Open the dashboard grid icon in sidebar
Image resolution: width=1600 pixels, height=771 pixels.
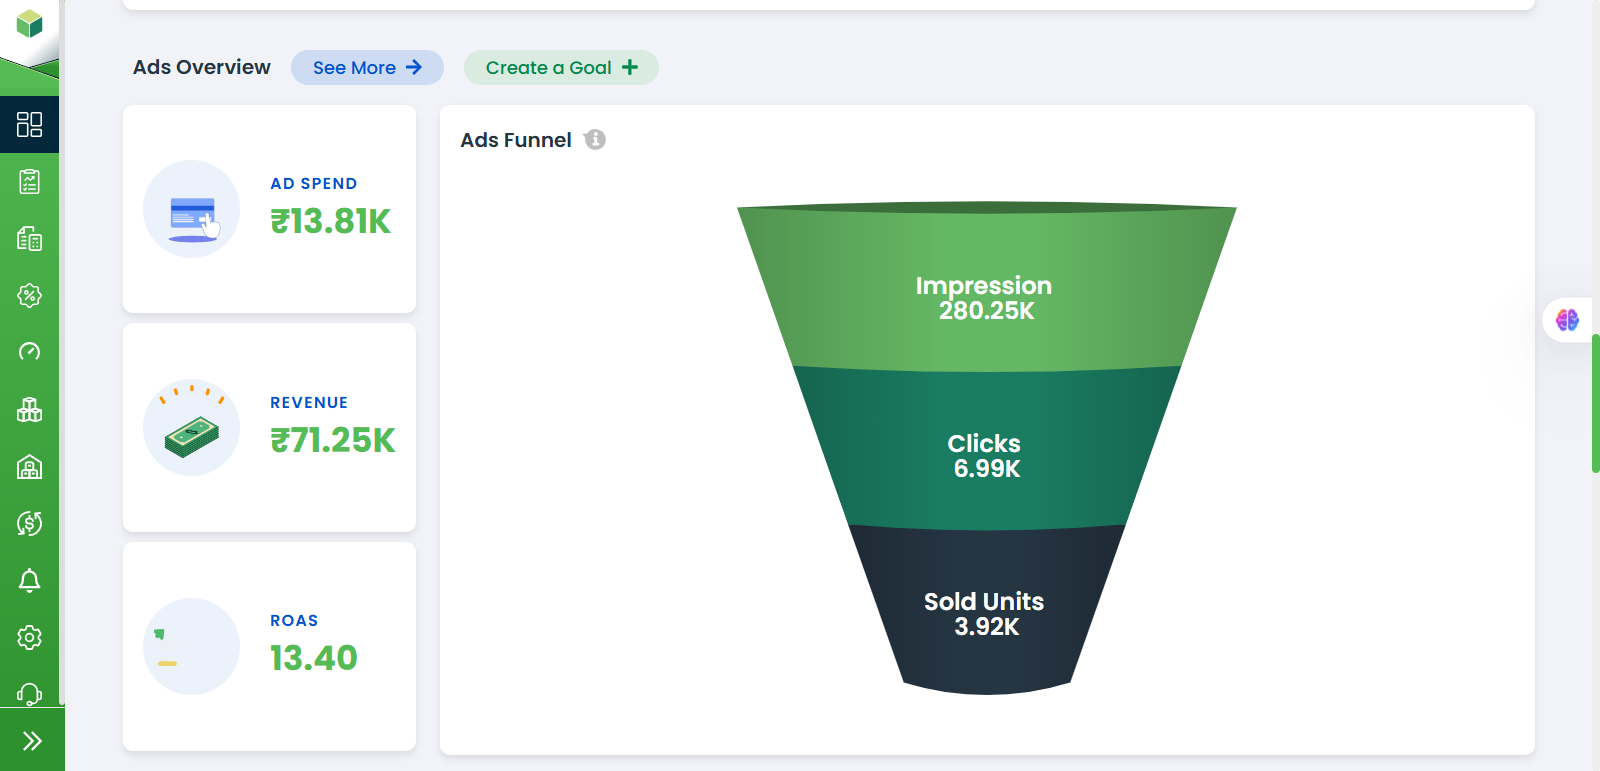pyautogui.click(x=29, y=124)
